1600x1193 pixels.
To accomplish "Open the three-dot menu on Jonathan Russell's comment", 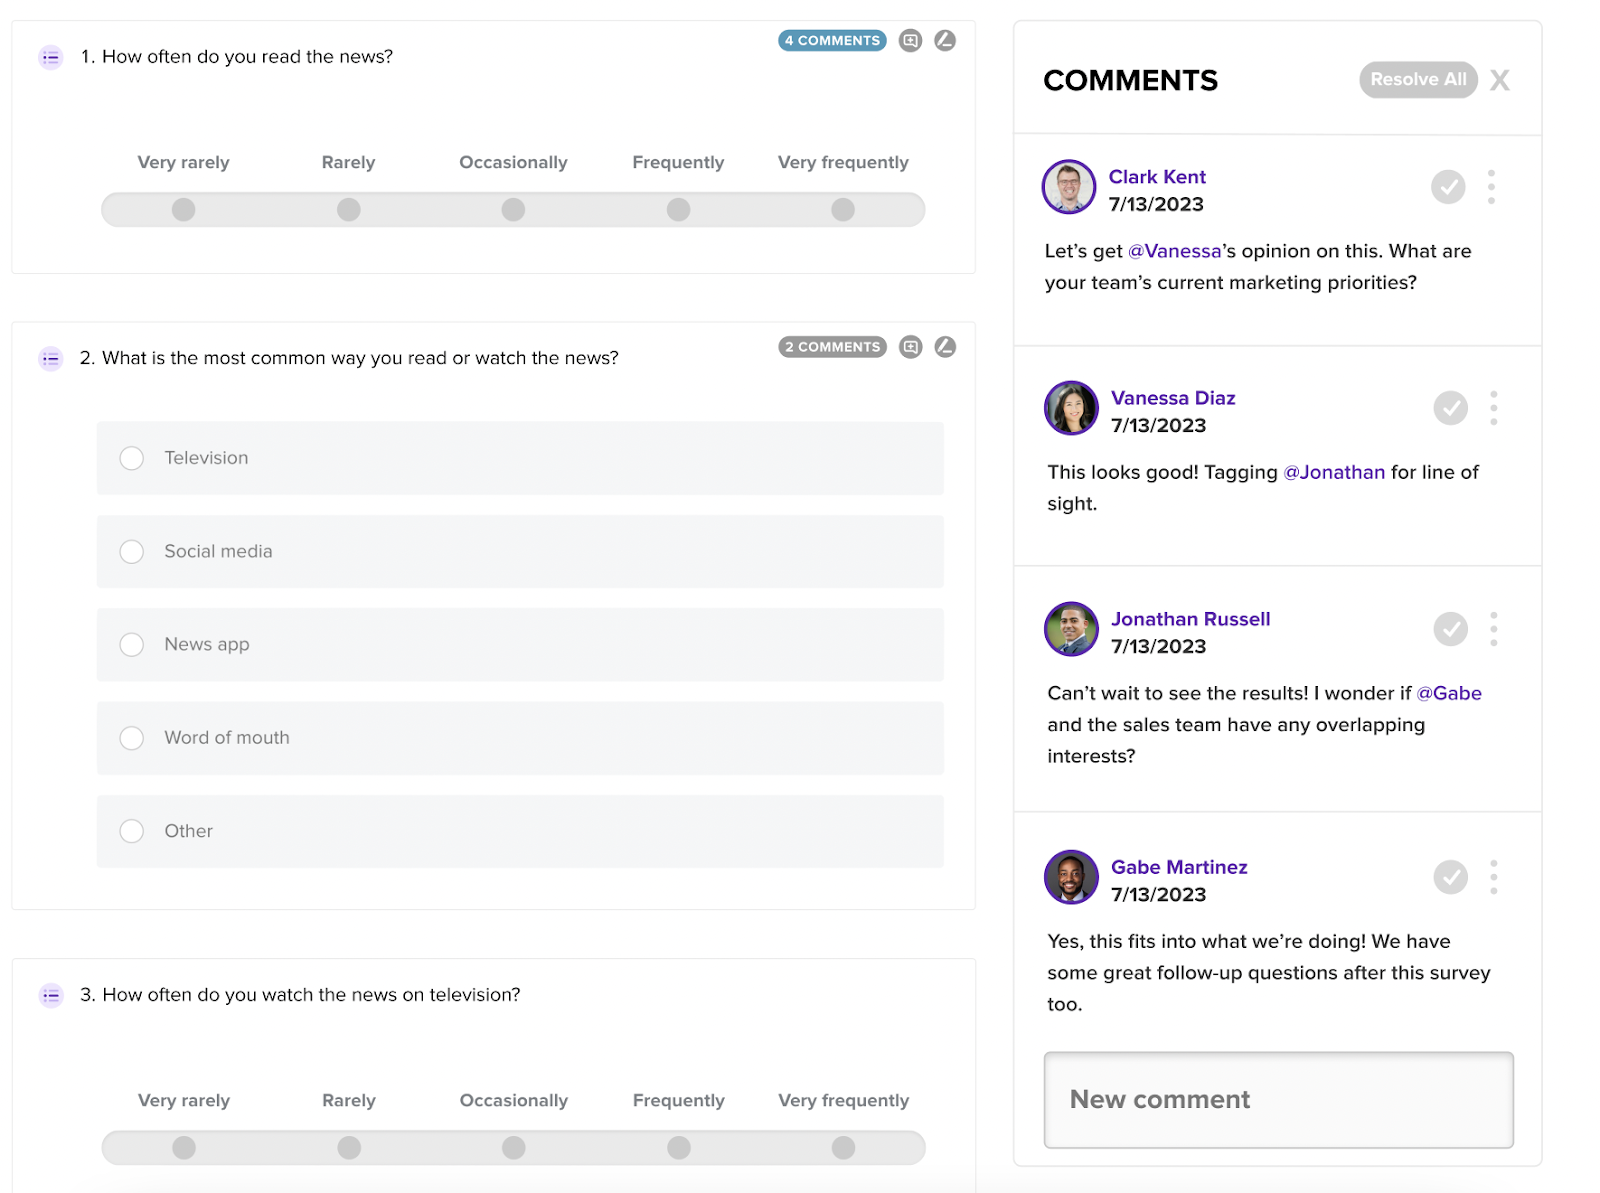I will 1494,629.
